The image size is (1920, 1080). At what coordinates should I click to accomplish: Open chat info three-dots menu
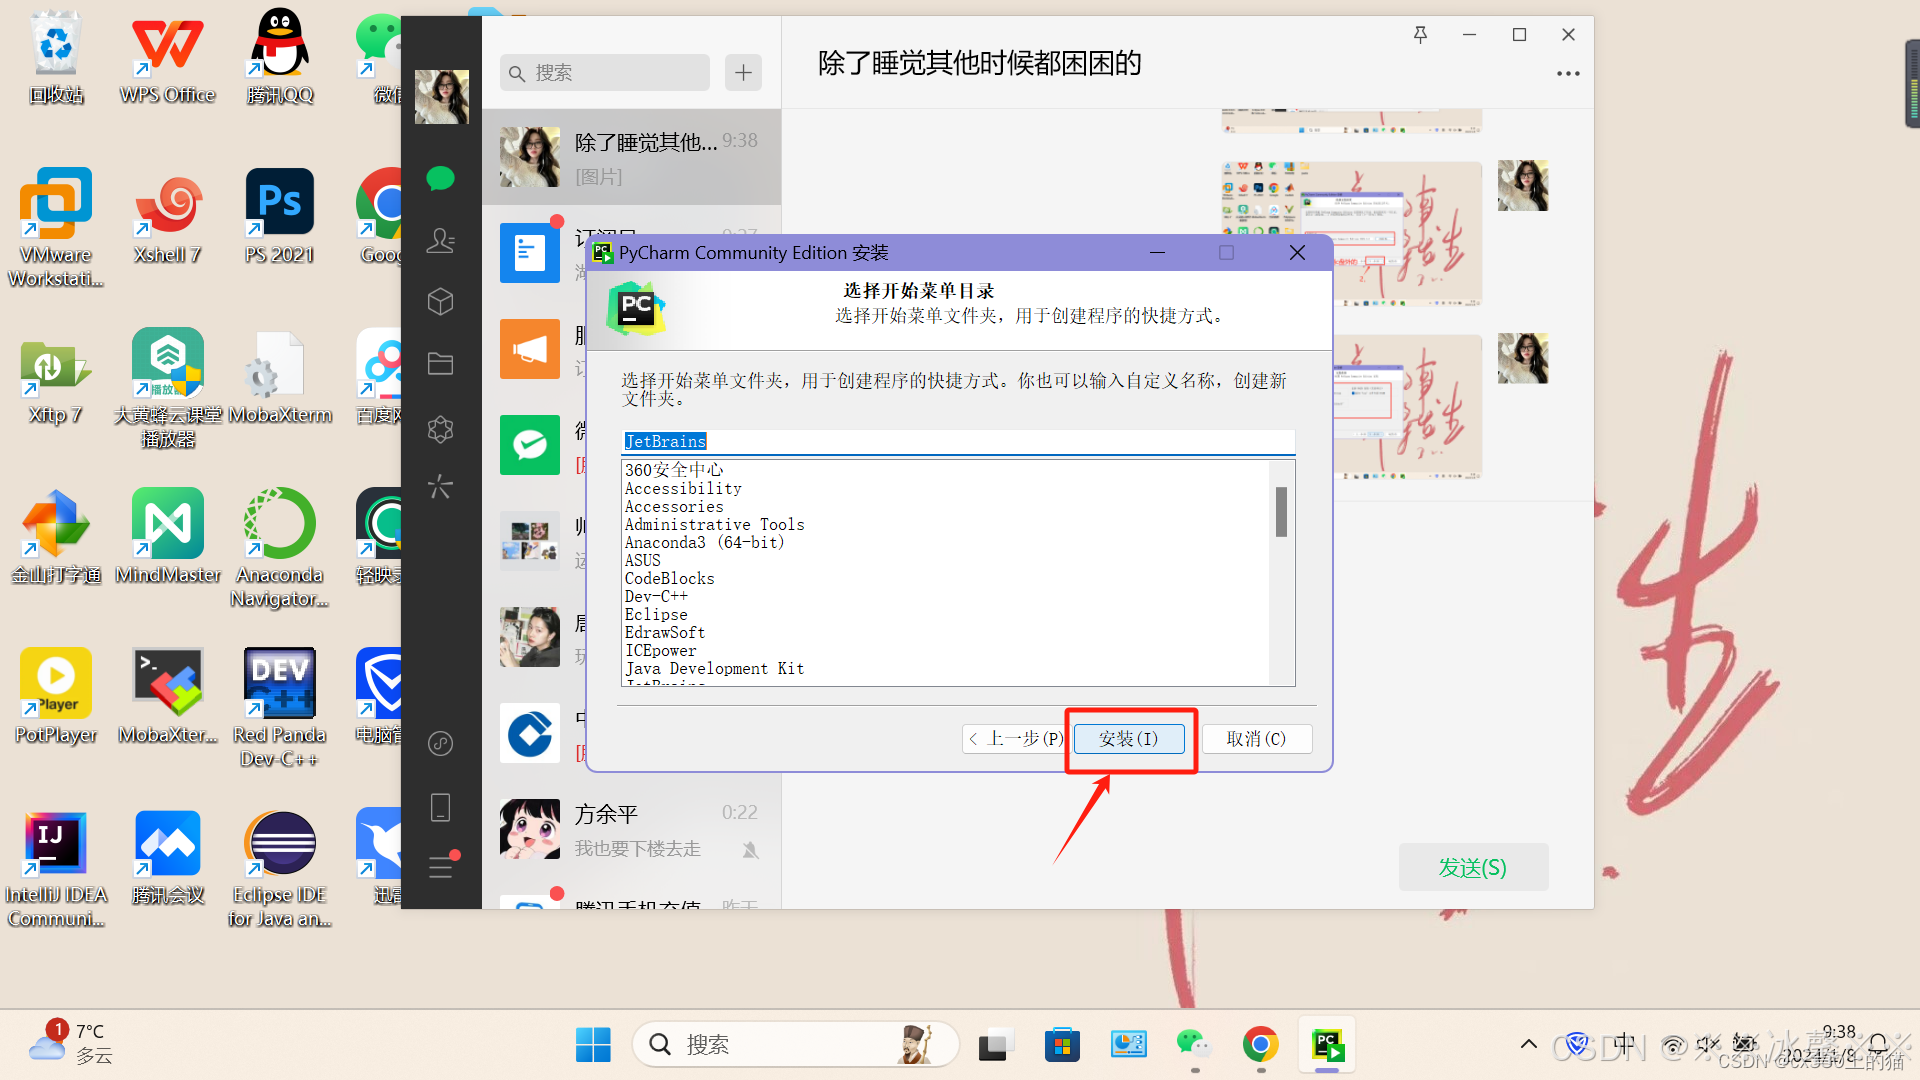(1567, 74)
